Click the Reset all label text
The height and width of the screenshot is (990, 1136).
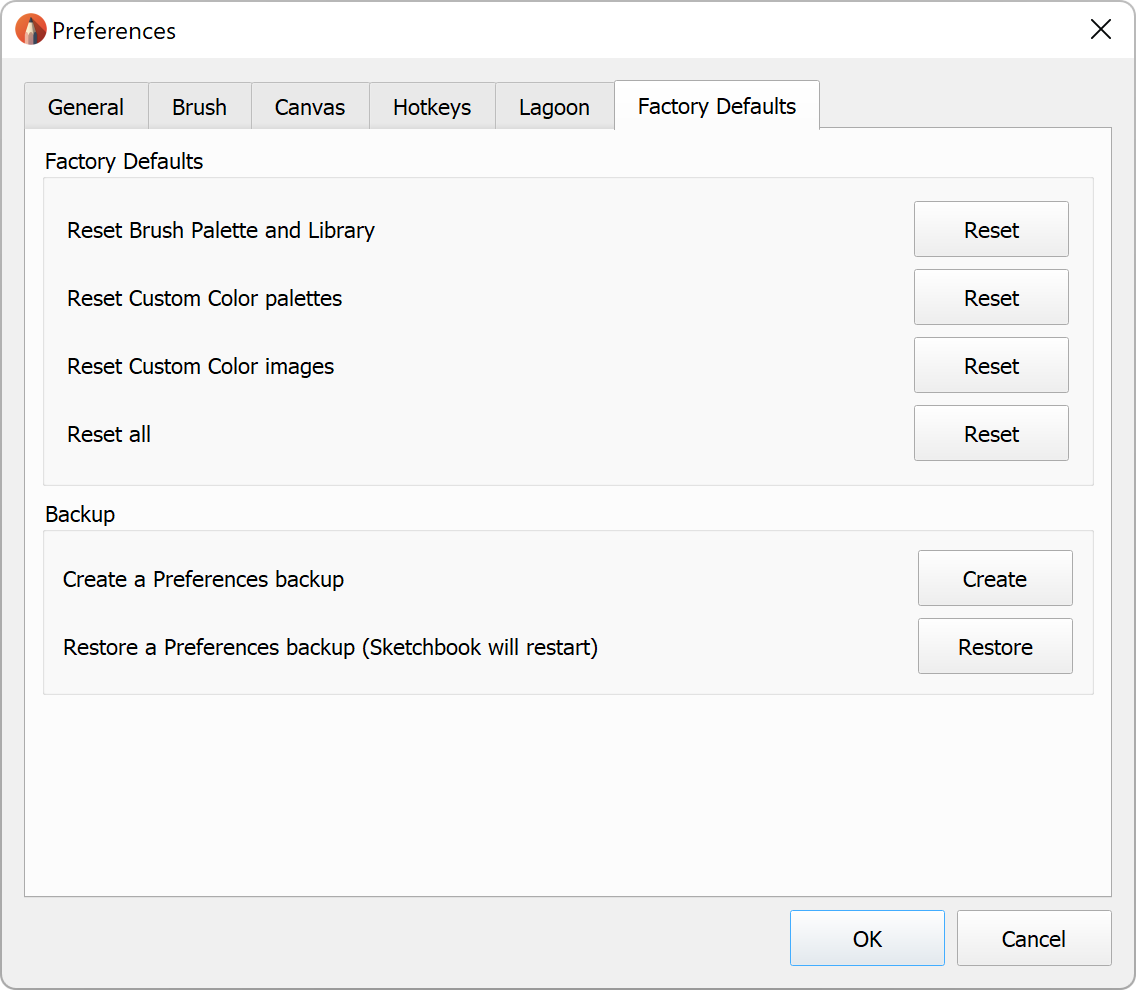[109, 434]
